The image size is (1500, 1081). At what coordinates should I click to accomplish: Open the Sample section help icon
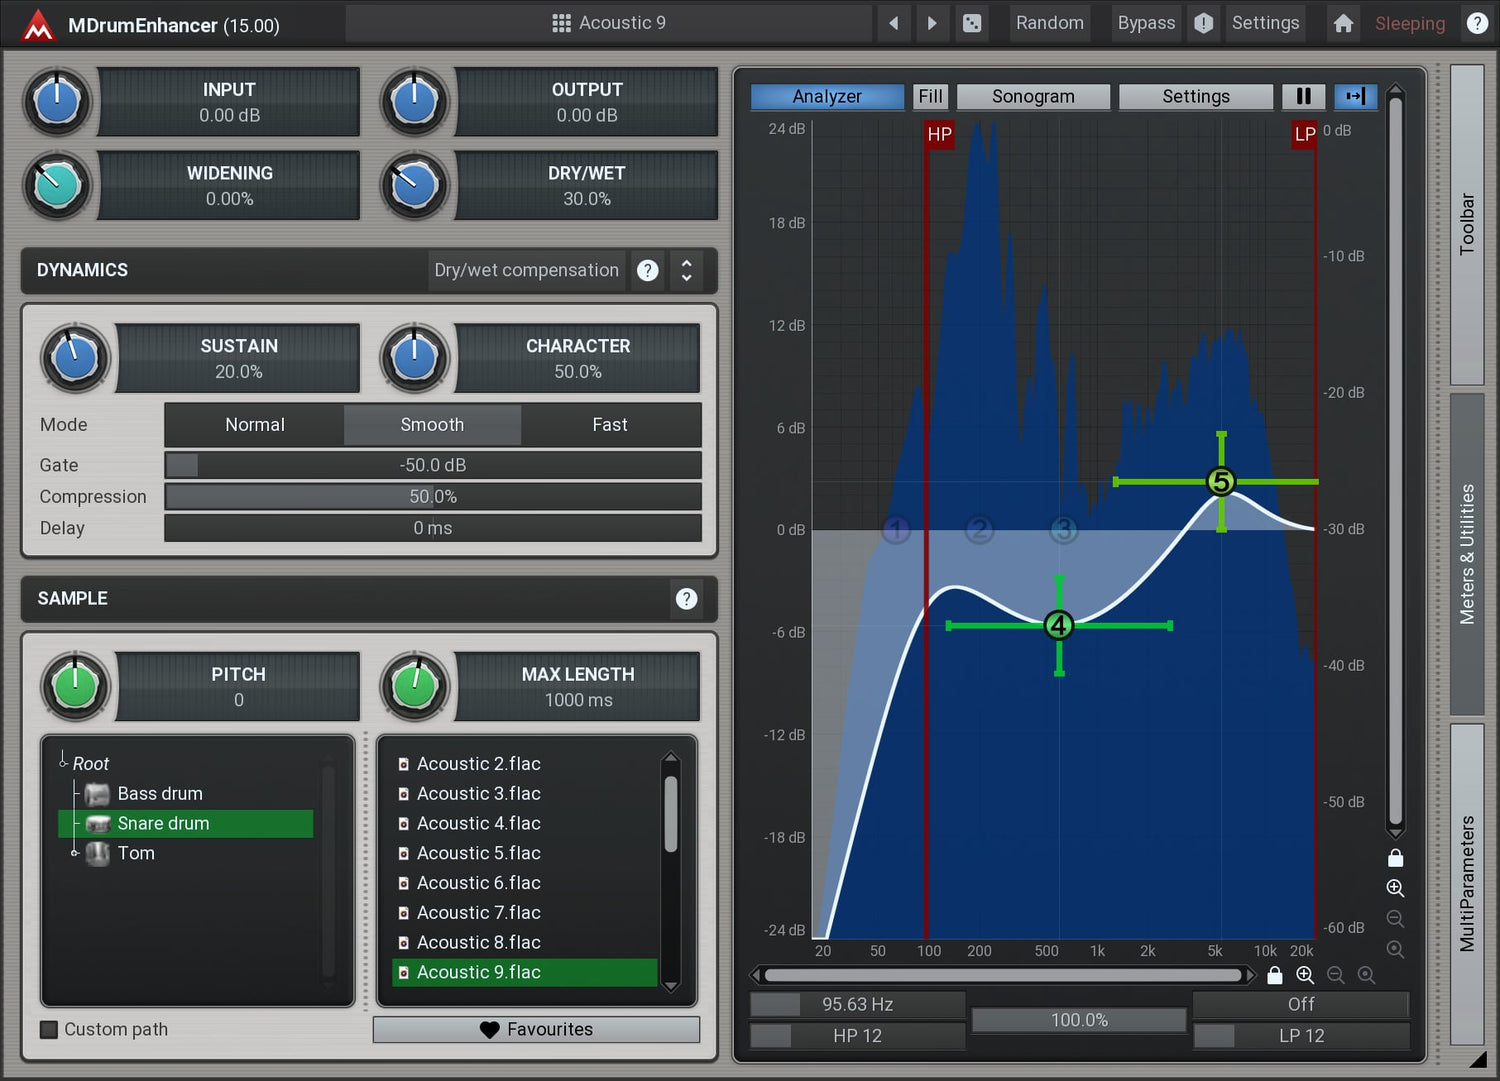click(x=686, y=598)
